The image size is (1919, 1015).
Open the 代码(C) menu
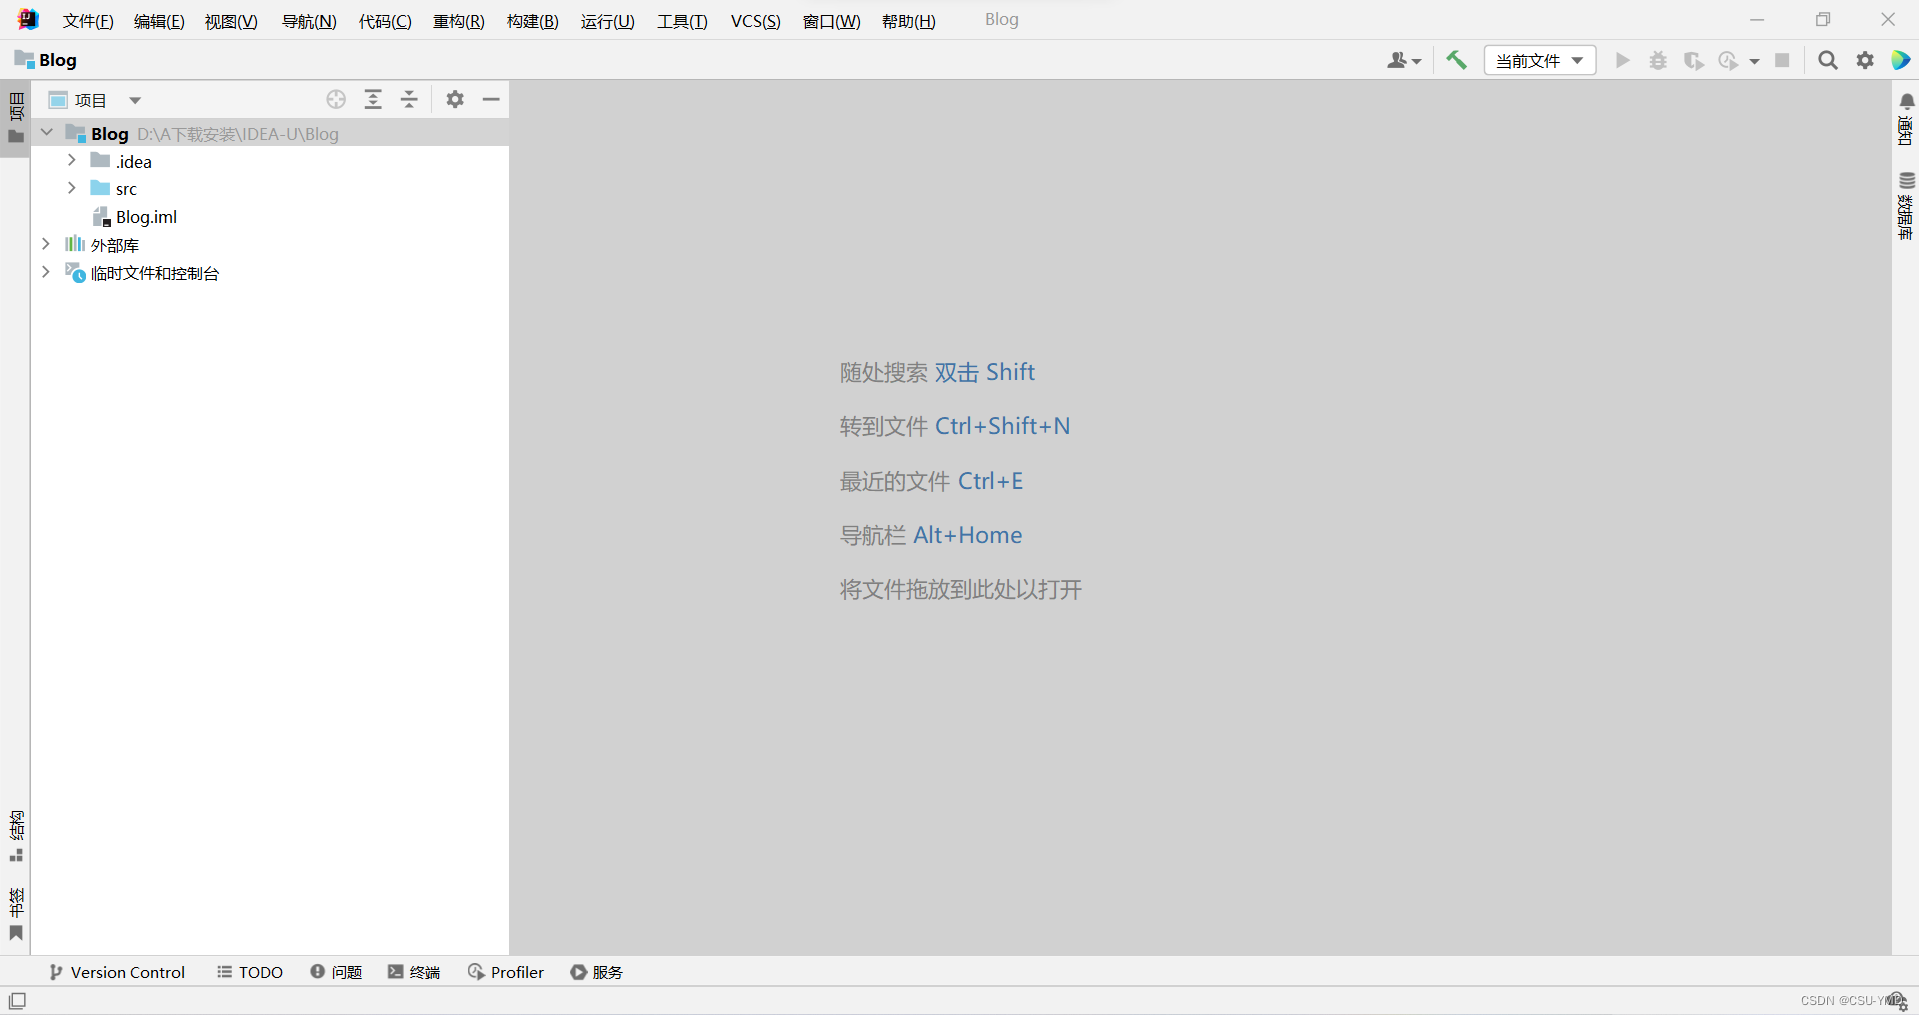(385, 21)
